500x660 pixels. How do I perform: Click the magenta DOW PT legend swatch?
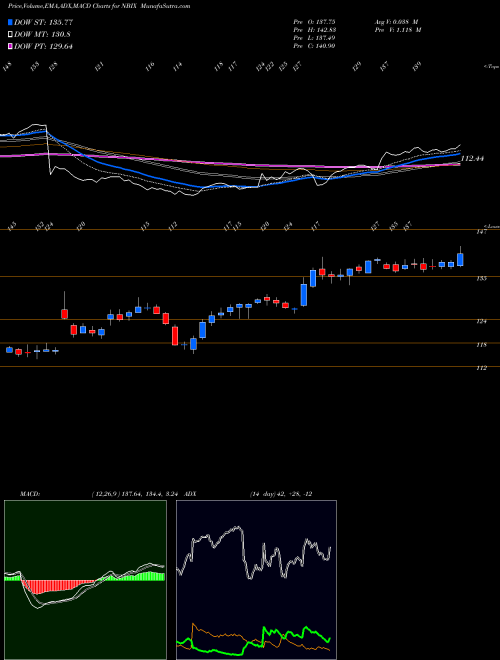[11, 46]
